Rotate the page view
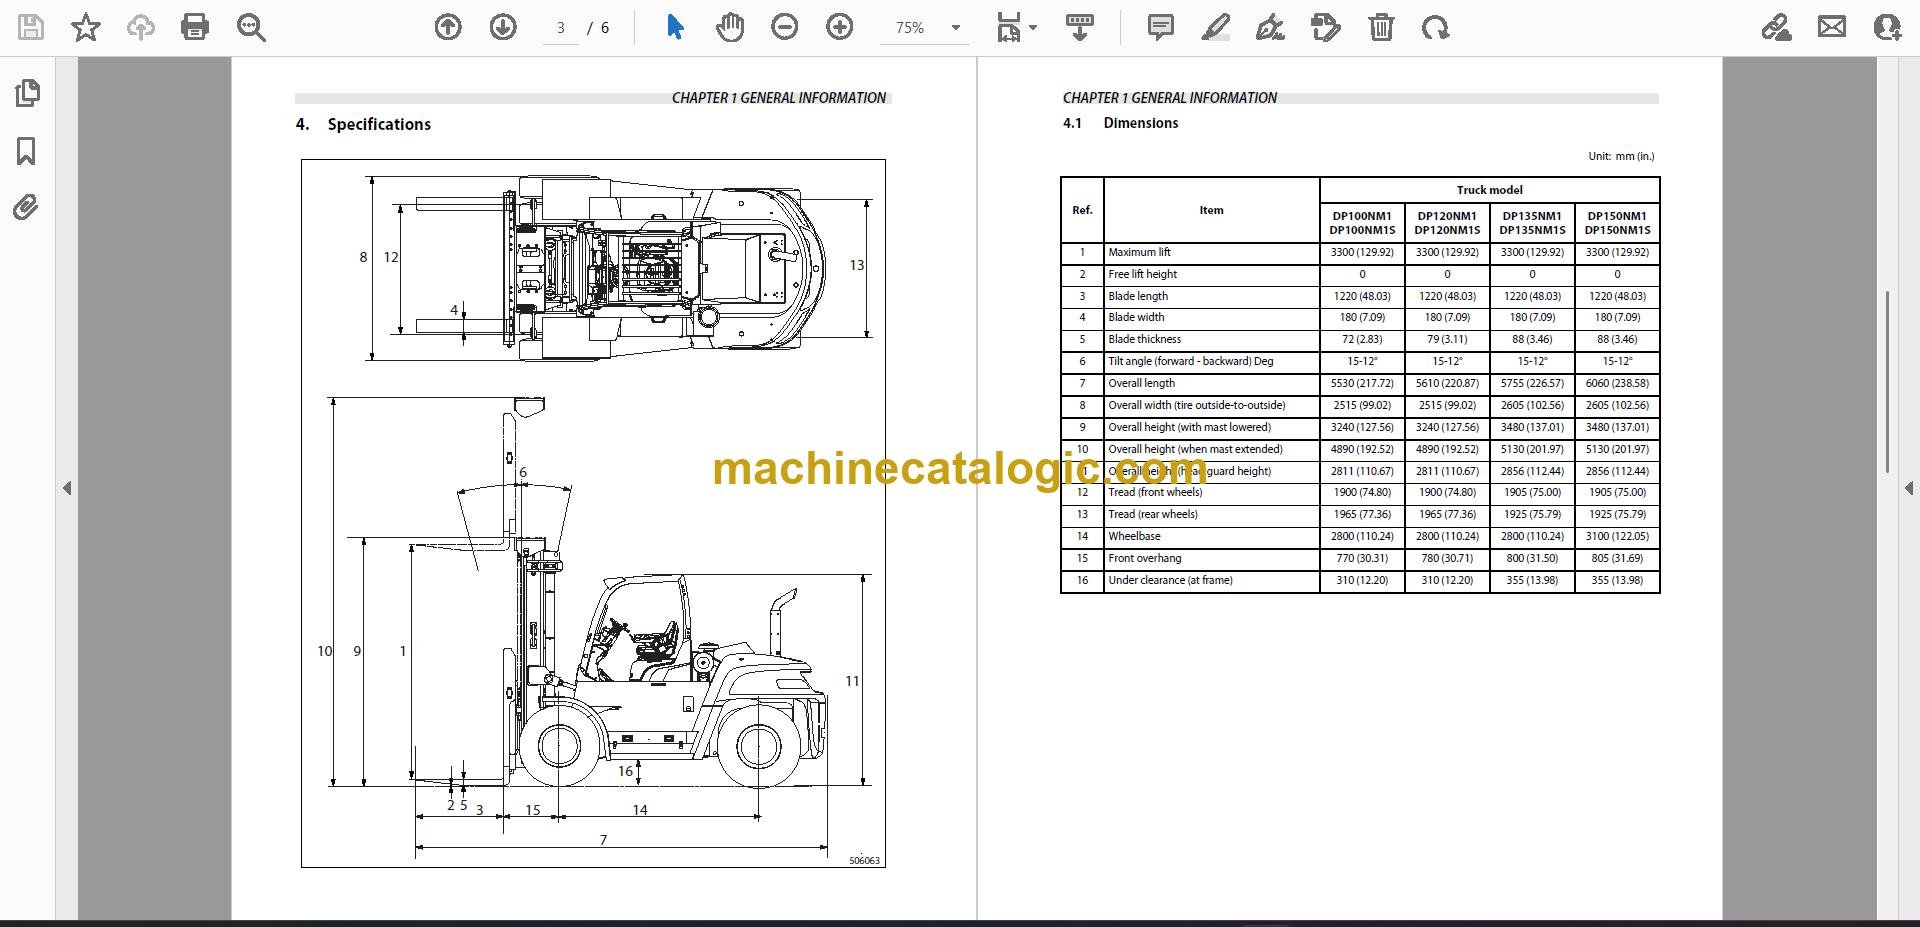1920x927 pixels. coord(1436,28)
